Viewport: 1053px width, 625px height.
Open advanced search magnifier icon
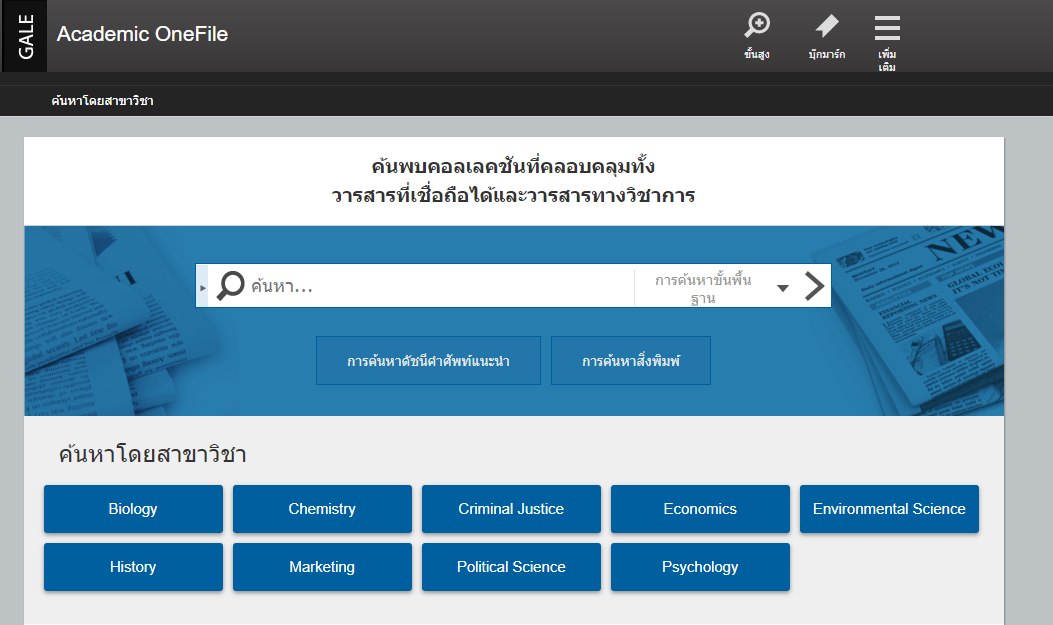[x=757, y=26]
